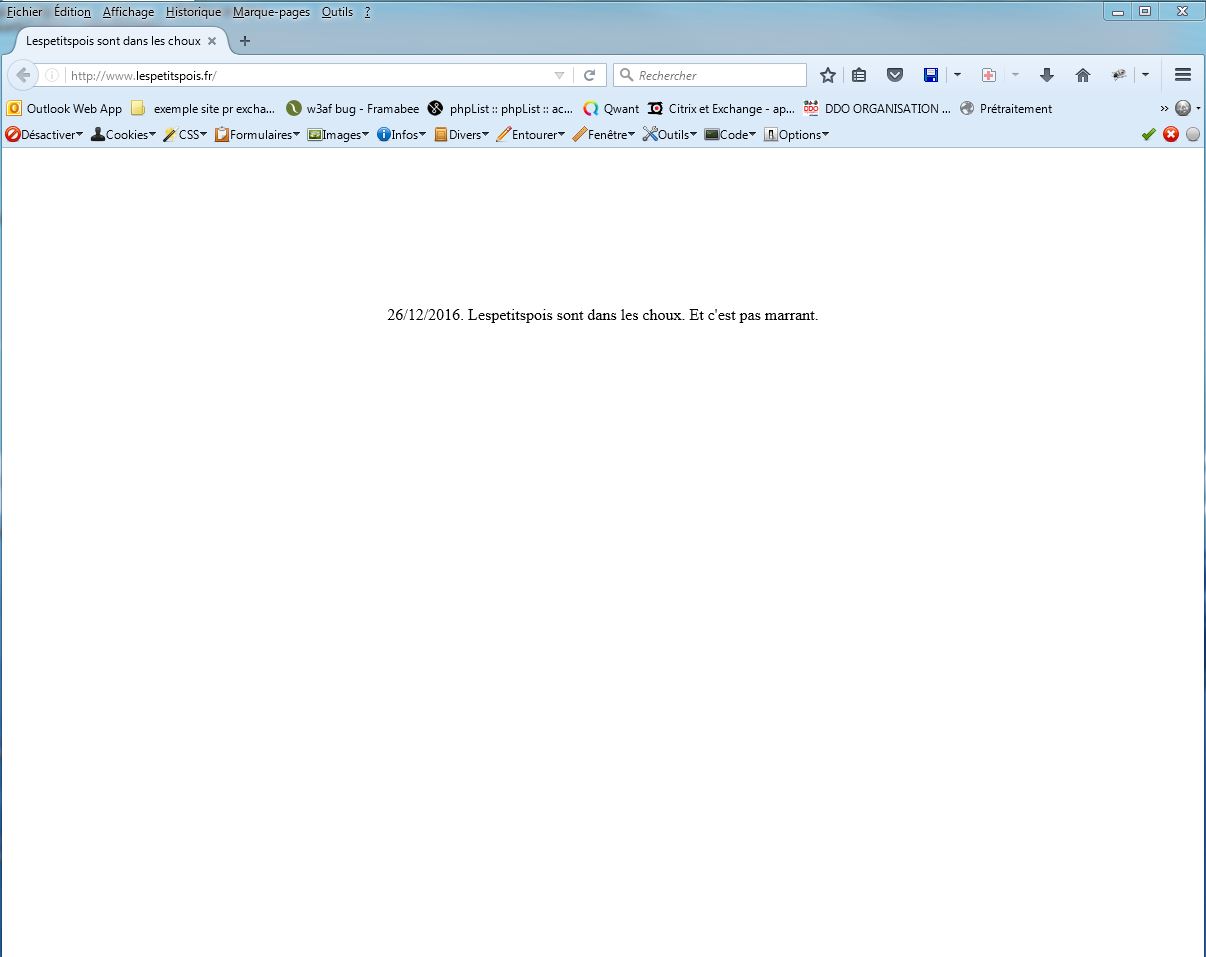Expand the CSS toolbar dropdown

pyautogui.click(x=186, y=135)
